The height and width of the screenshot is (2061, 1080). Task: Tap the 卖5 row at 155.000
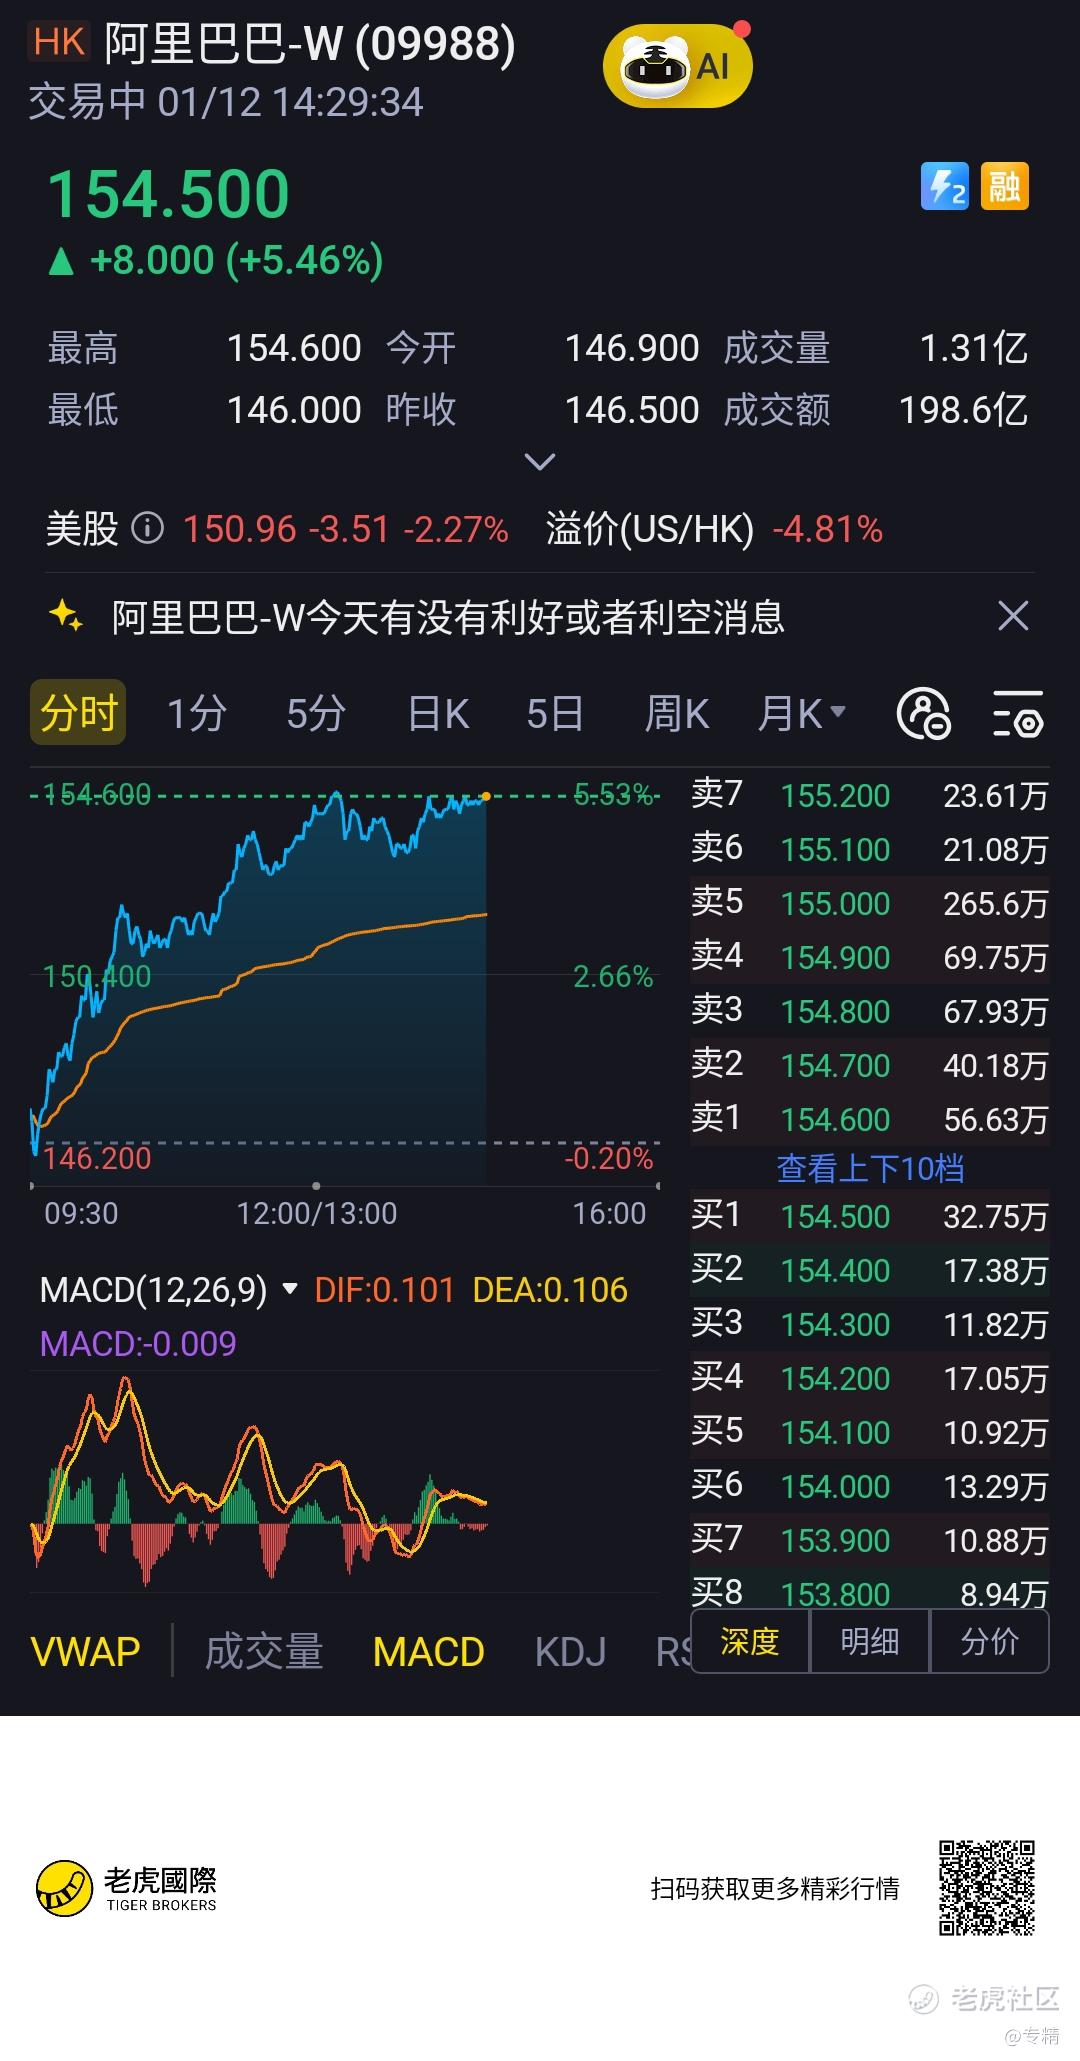coord(870,903)
